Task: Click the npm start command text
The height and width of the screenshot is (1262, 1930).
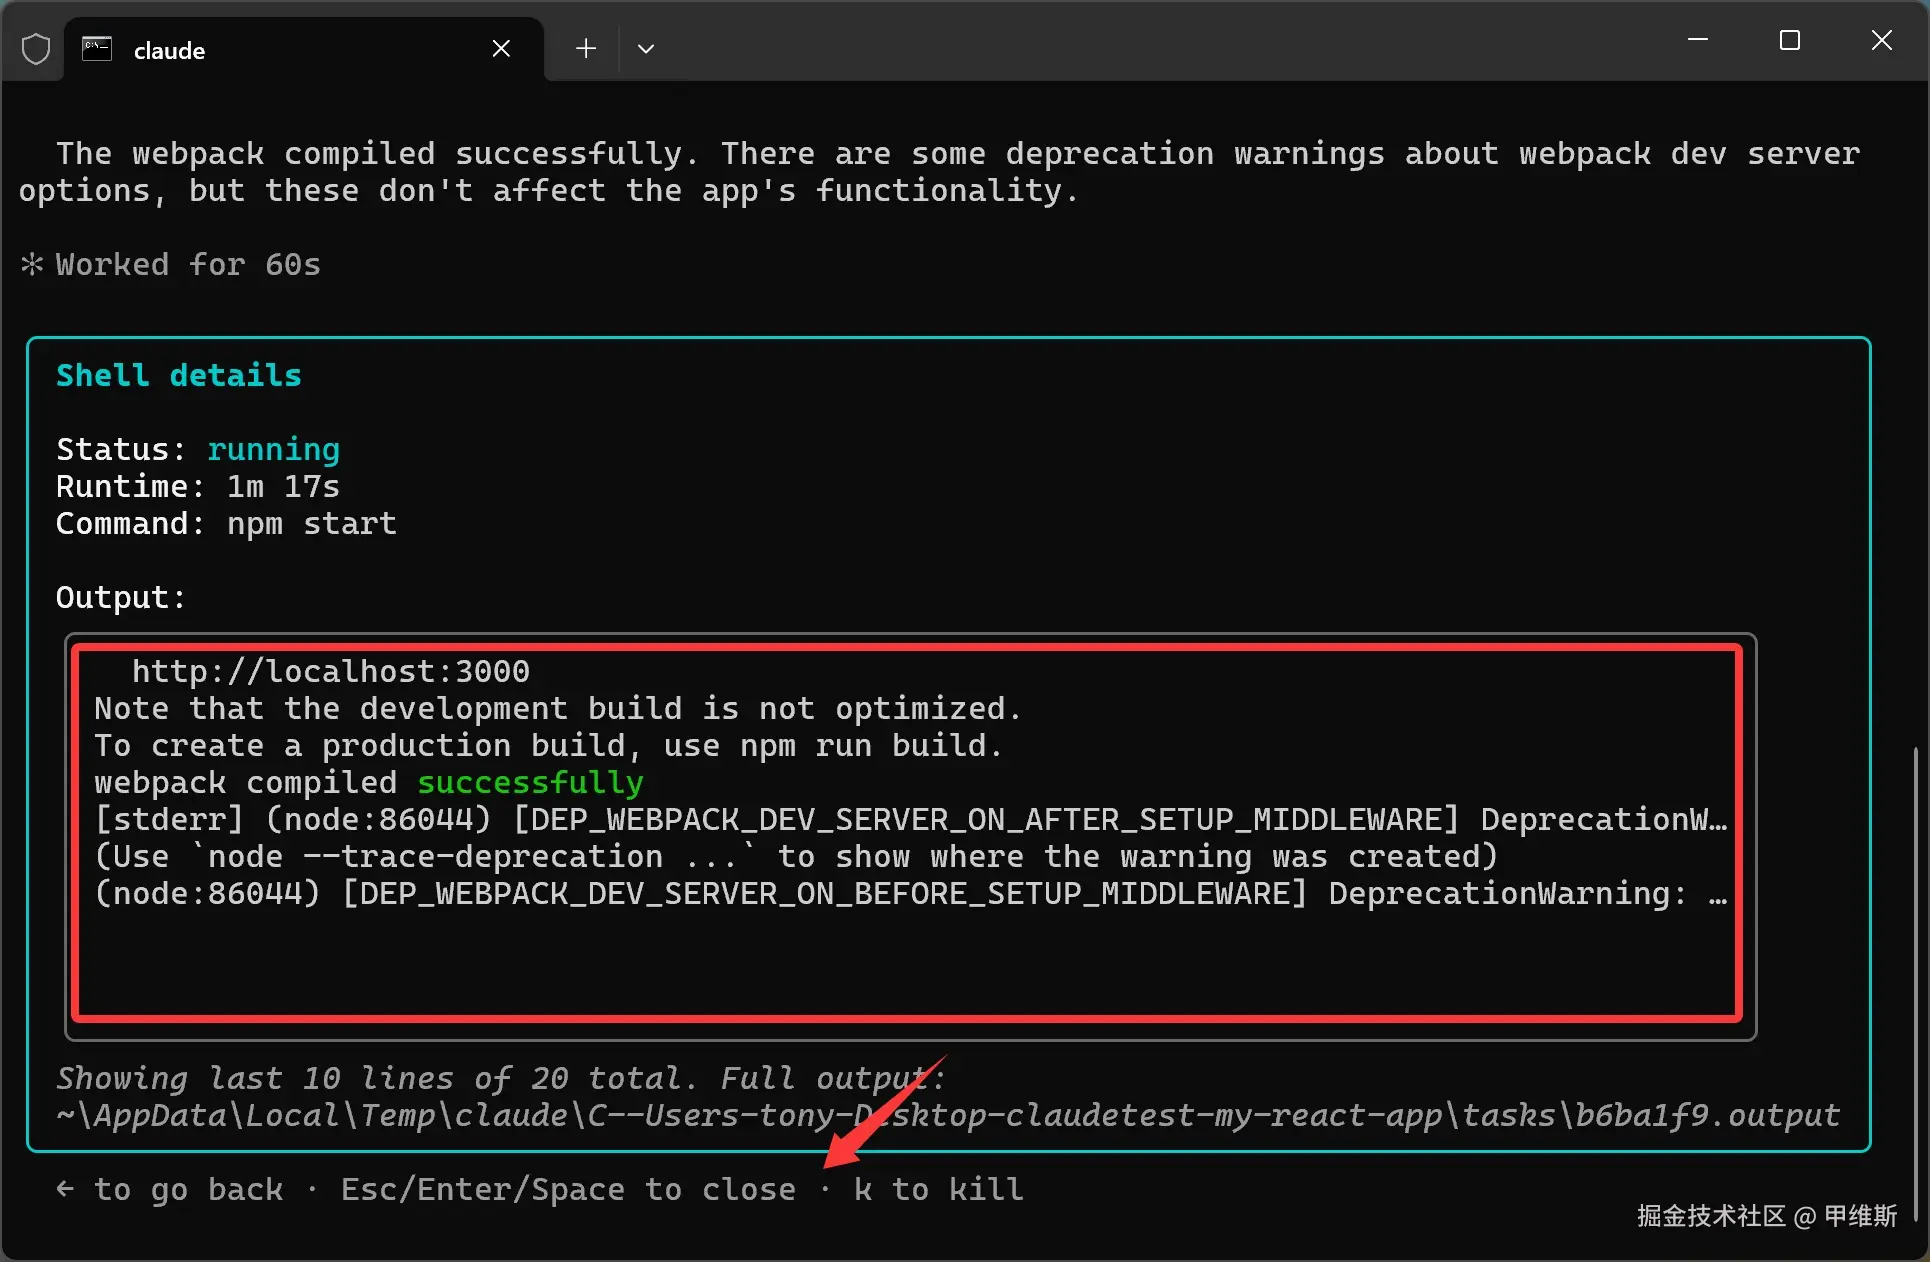Action: click(311, 523)
